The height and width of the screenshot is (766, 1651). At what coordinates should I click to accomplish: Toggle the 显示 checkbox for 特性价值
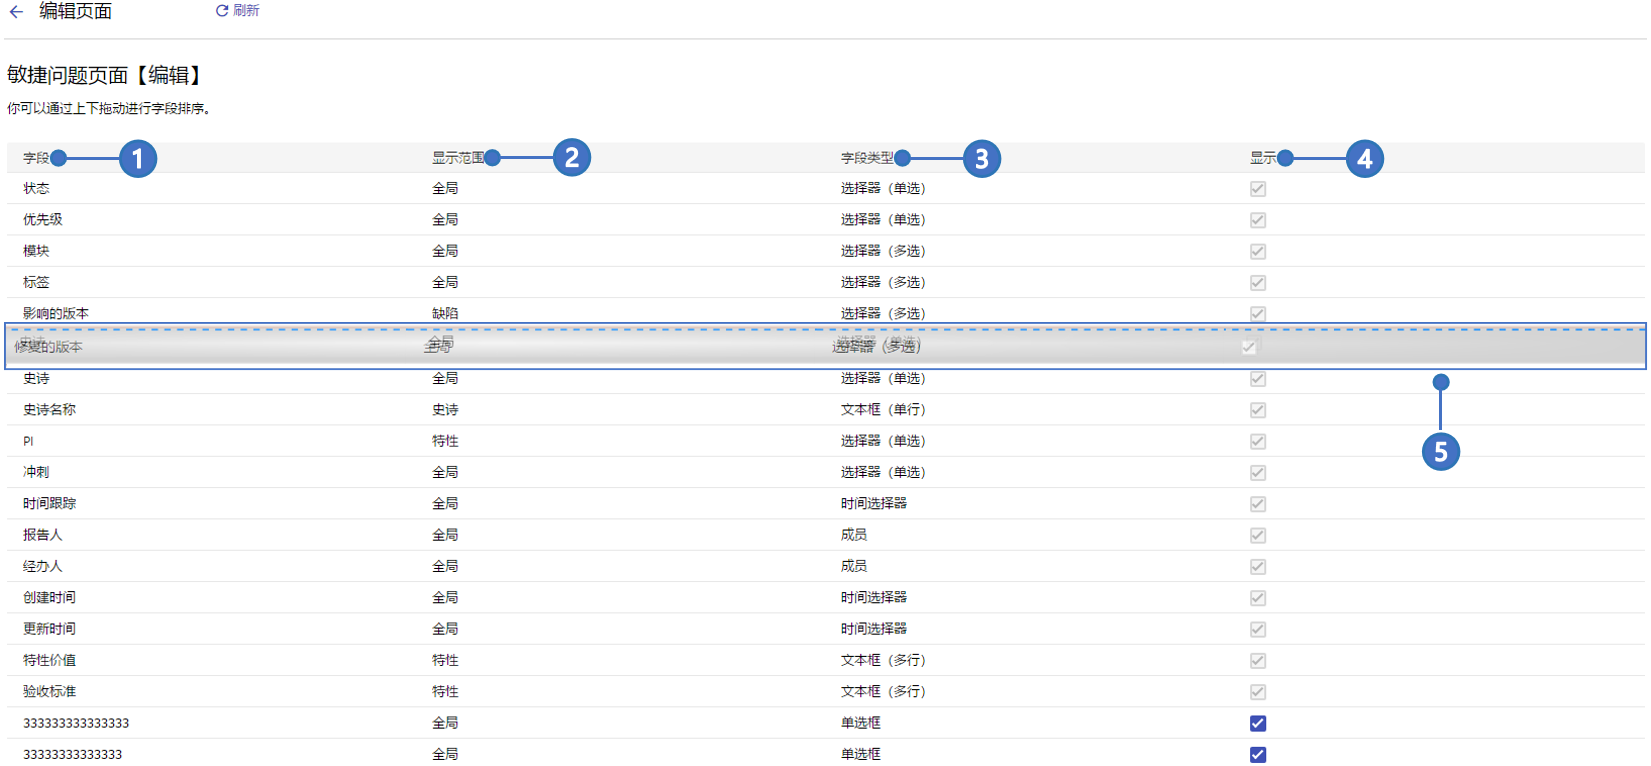coord(1258,661)
